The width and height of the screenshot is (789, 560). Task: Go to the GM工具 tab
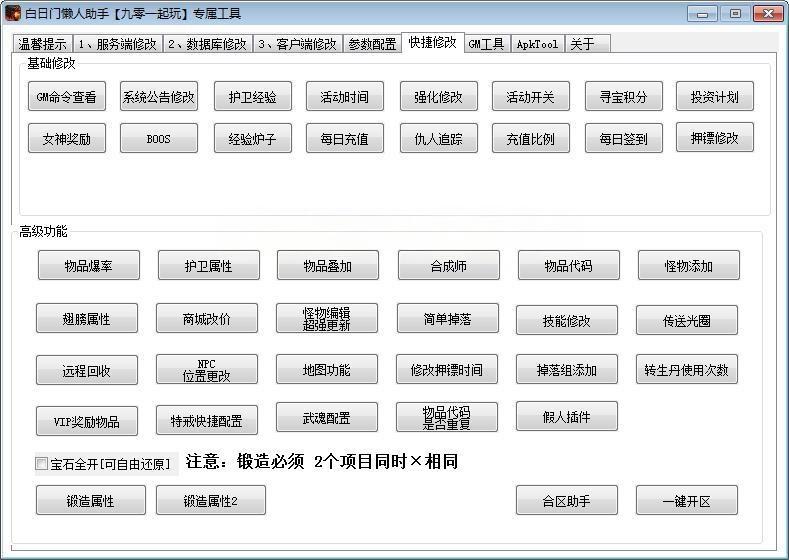486,45
